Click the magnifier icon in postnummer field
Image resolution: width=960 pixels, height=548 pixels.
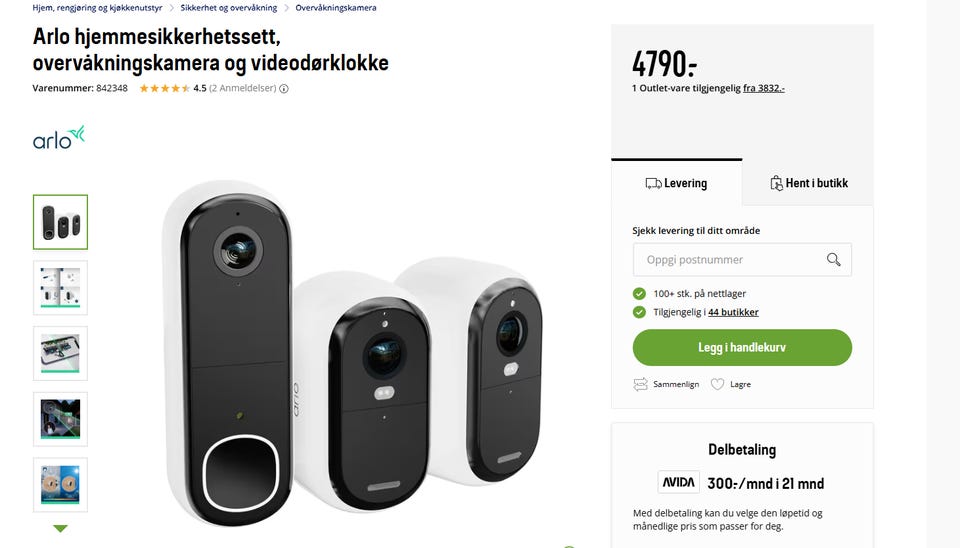[x=833, y=260]
